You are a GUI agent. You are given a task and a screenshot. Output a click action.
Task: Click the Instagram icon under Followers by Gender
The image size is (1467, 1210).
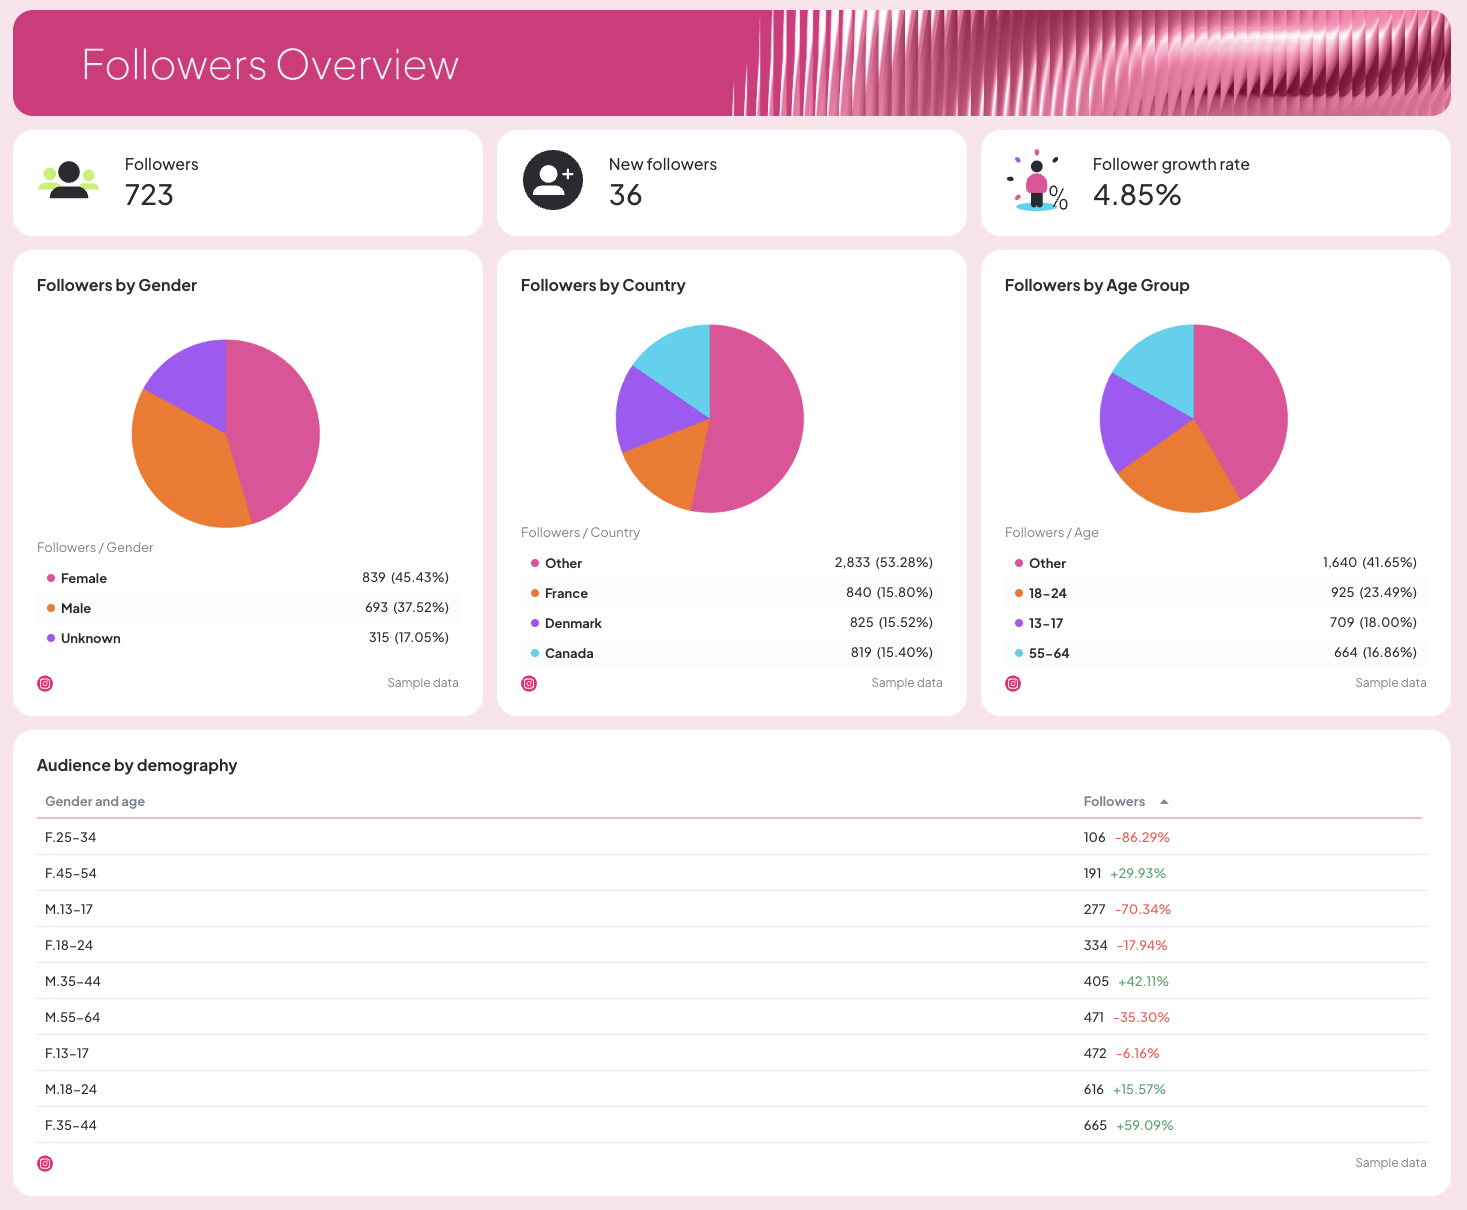pos(45,683)
